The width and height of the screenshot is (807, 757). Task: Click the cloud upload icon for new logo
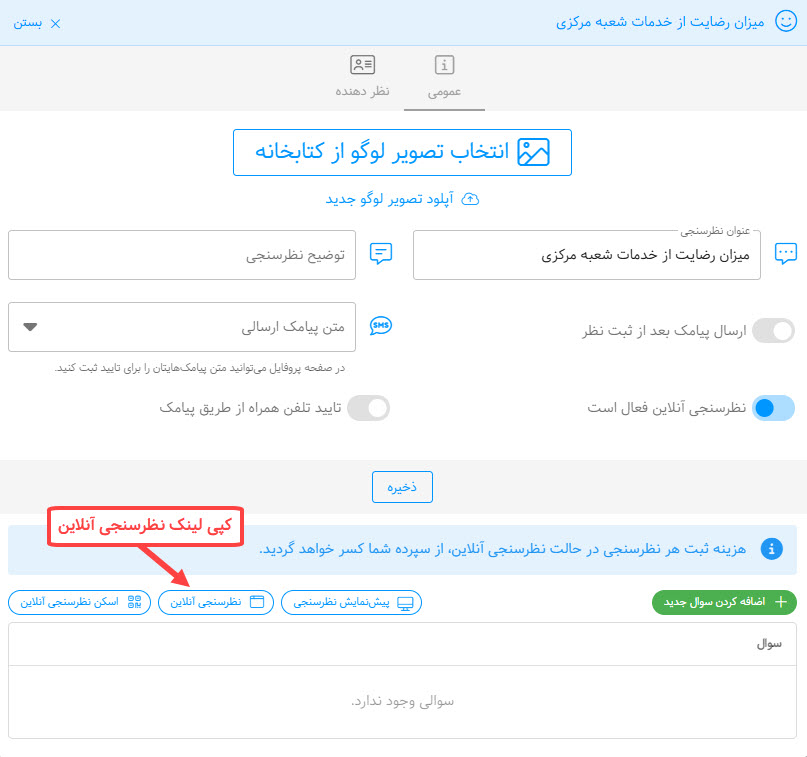point(470,199)
